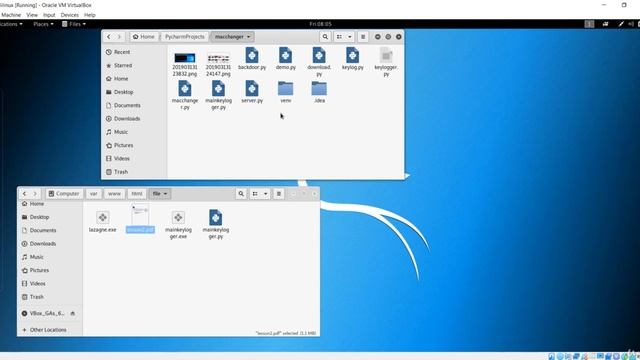Open Places menu in top panel

coord(43,24)
